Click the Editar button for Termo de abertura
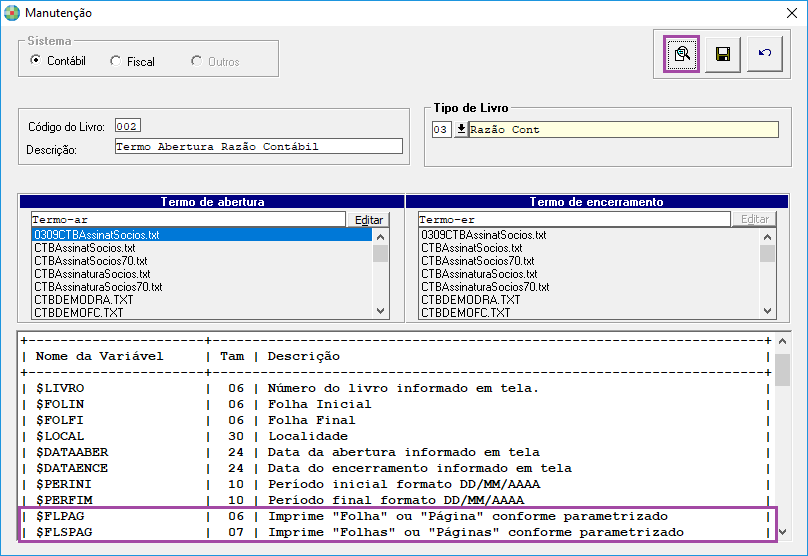The height and width of the screenshot is (556, 808). pos(368,220)
